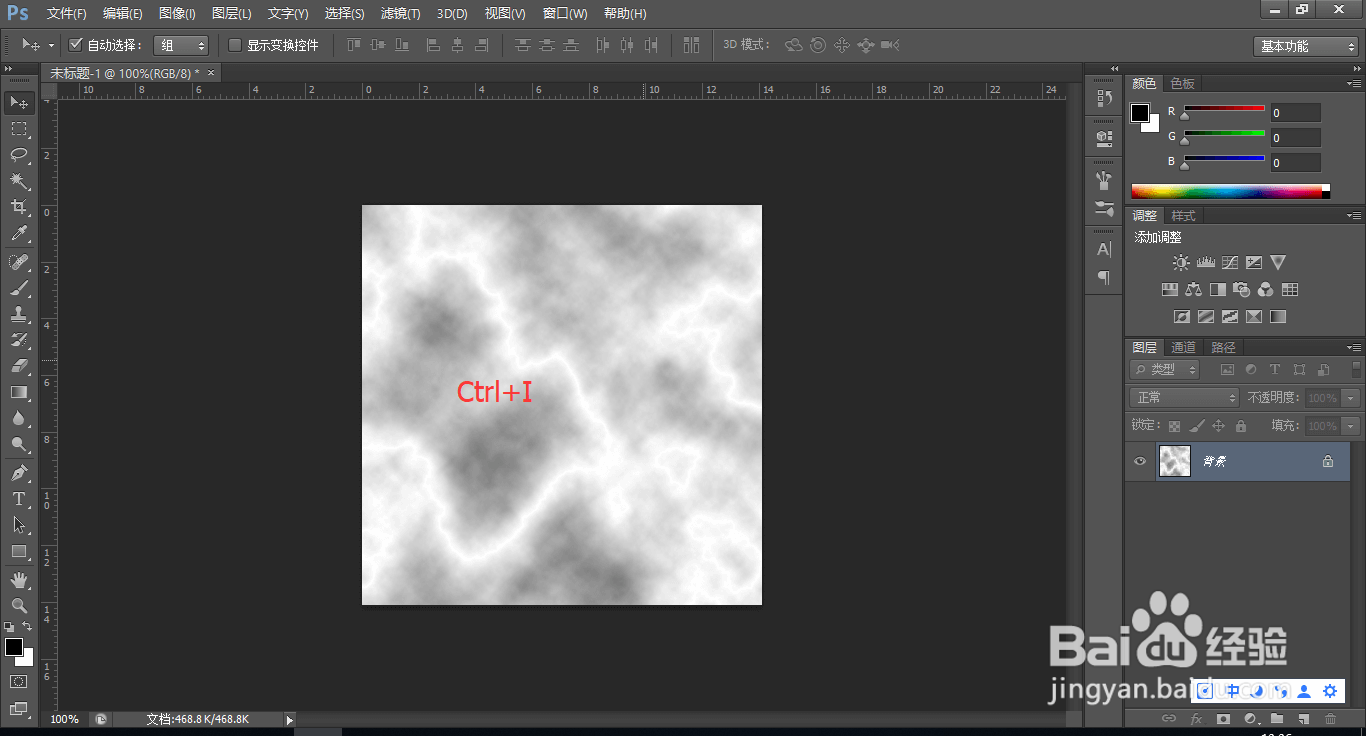Select the Blur tool

(x=19, y=418)
